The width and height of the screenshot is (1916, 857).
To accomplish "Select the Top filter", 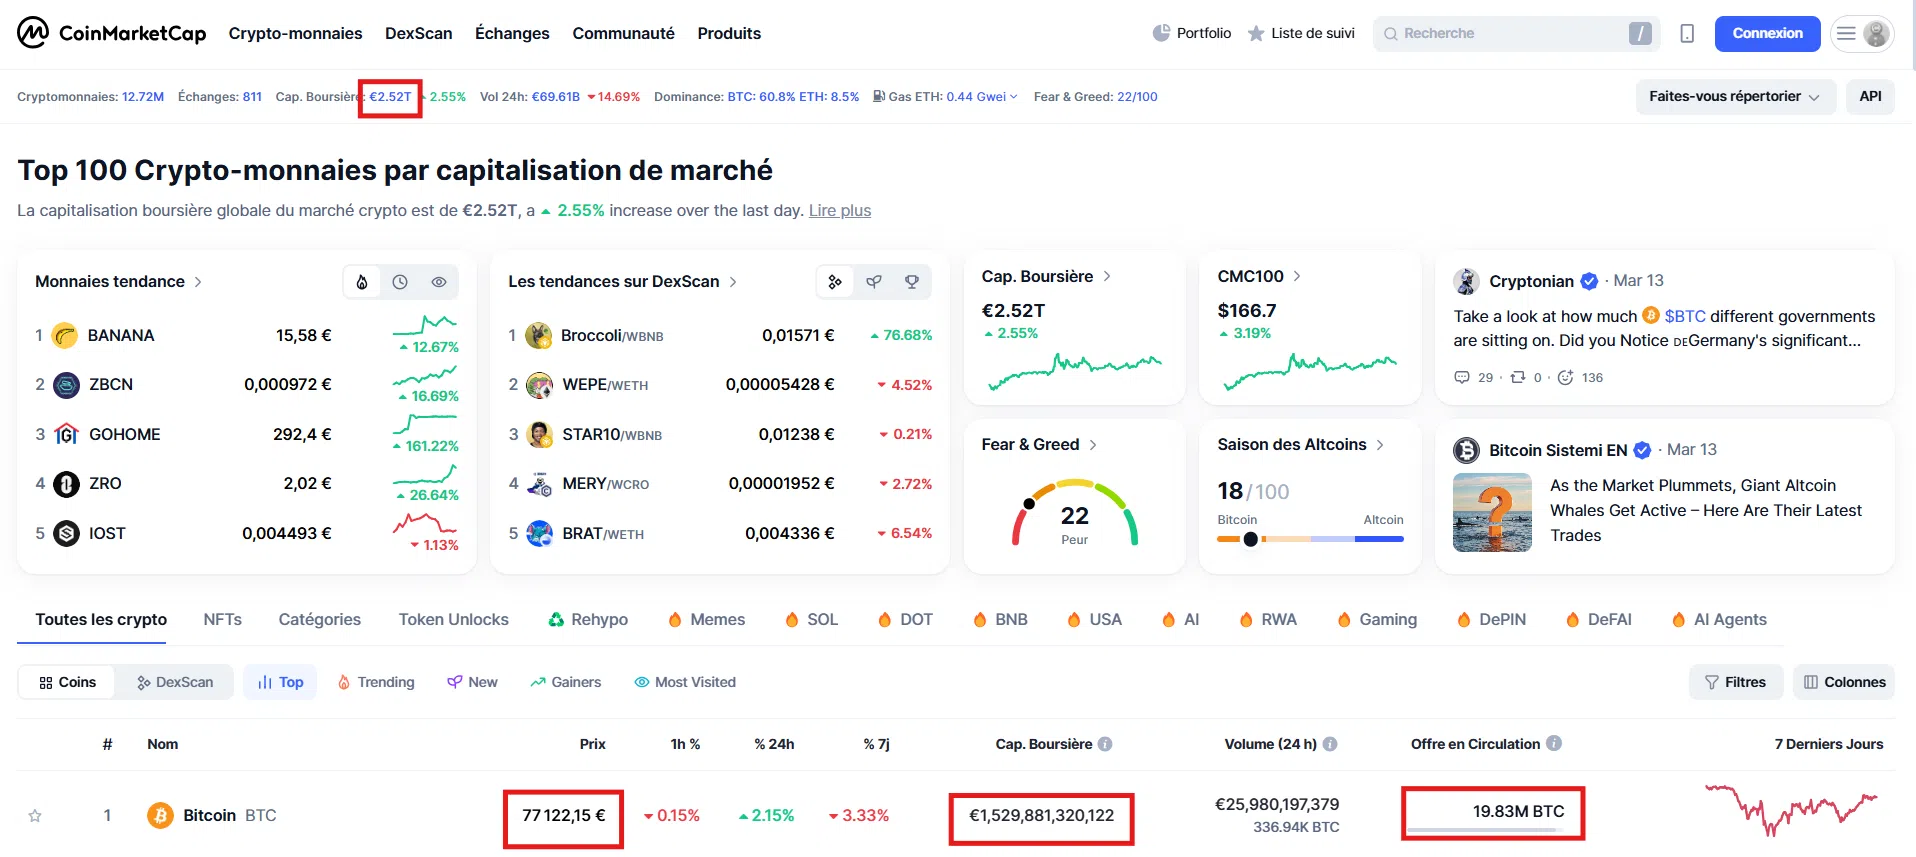I will 280,682.
